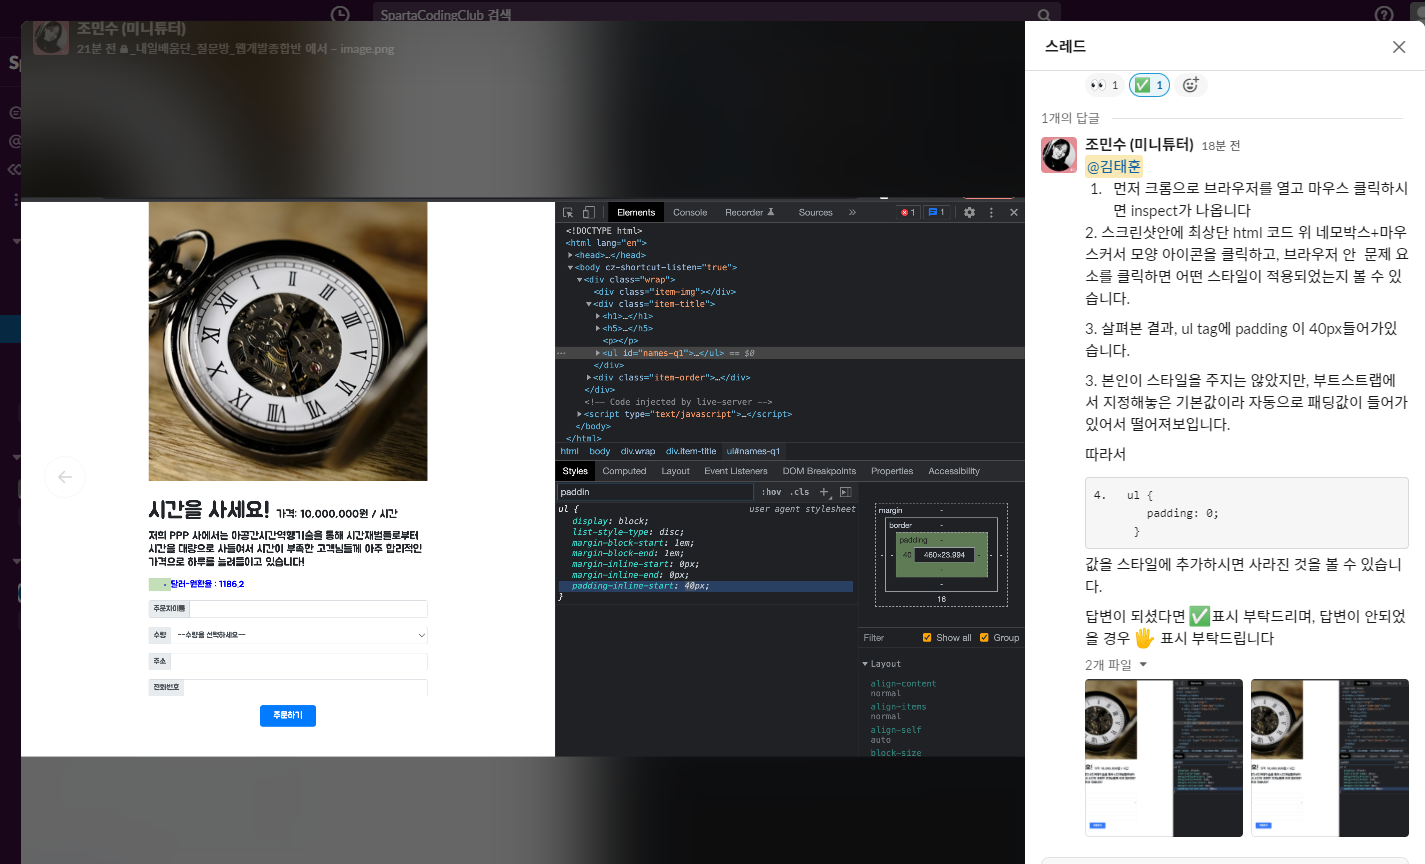Screen dimensions: 1425x864
Task: Expand the more tabs chevron in DevTools
Action: pyautogui.click(x=852, y=212)
